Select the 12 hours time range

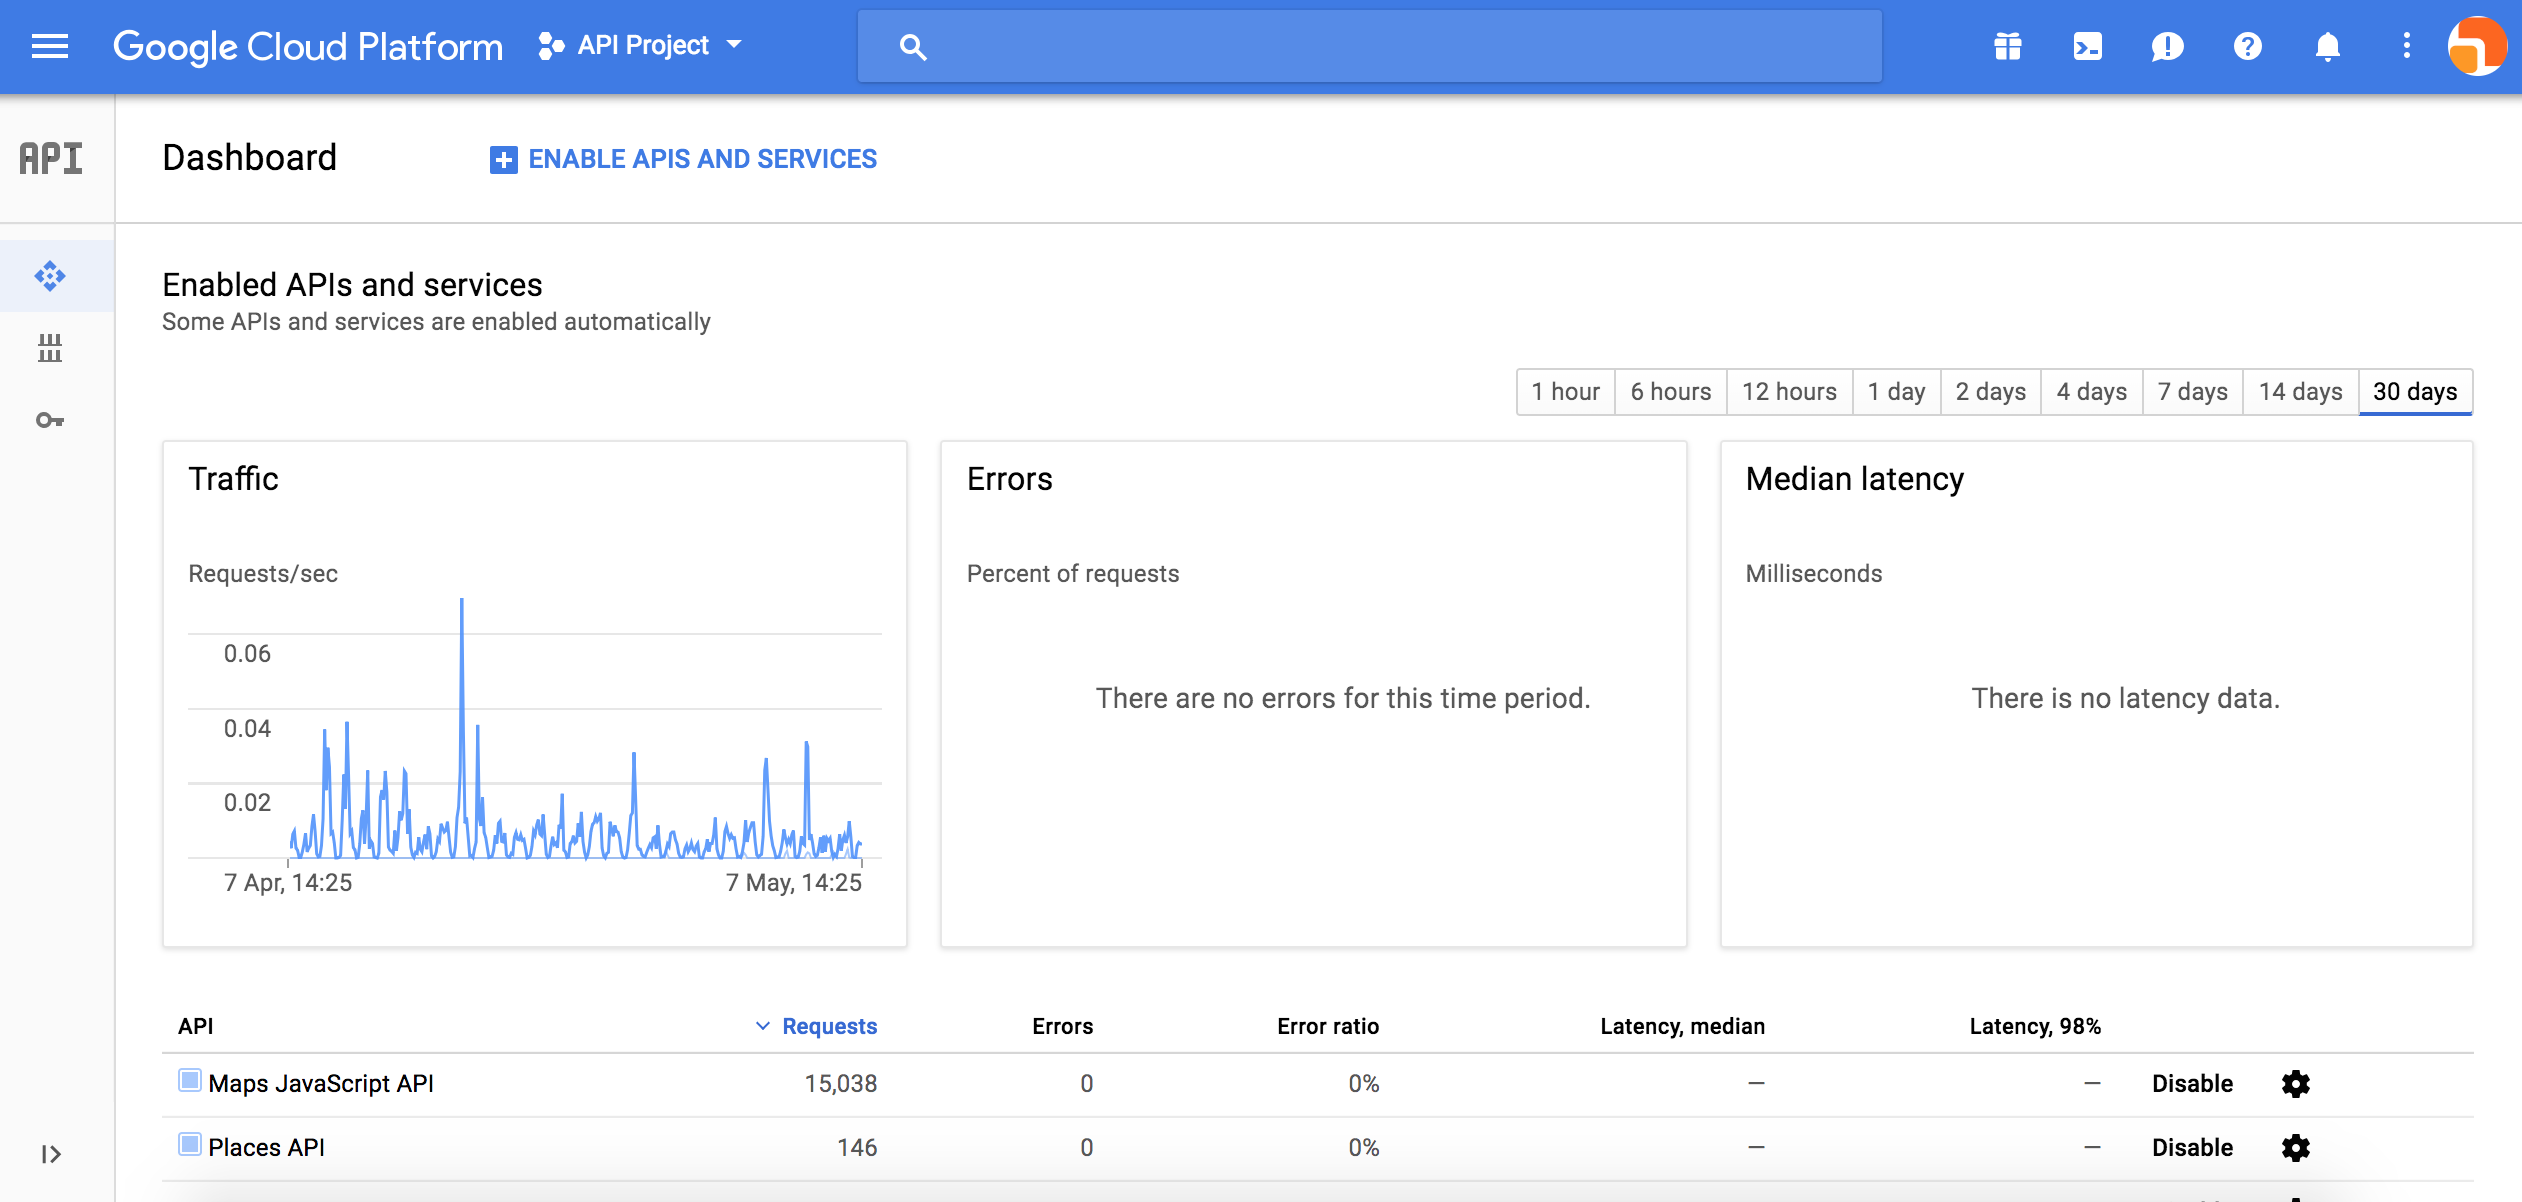point(1789,392)
